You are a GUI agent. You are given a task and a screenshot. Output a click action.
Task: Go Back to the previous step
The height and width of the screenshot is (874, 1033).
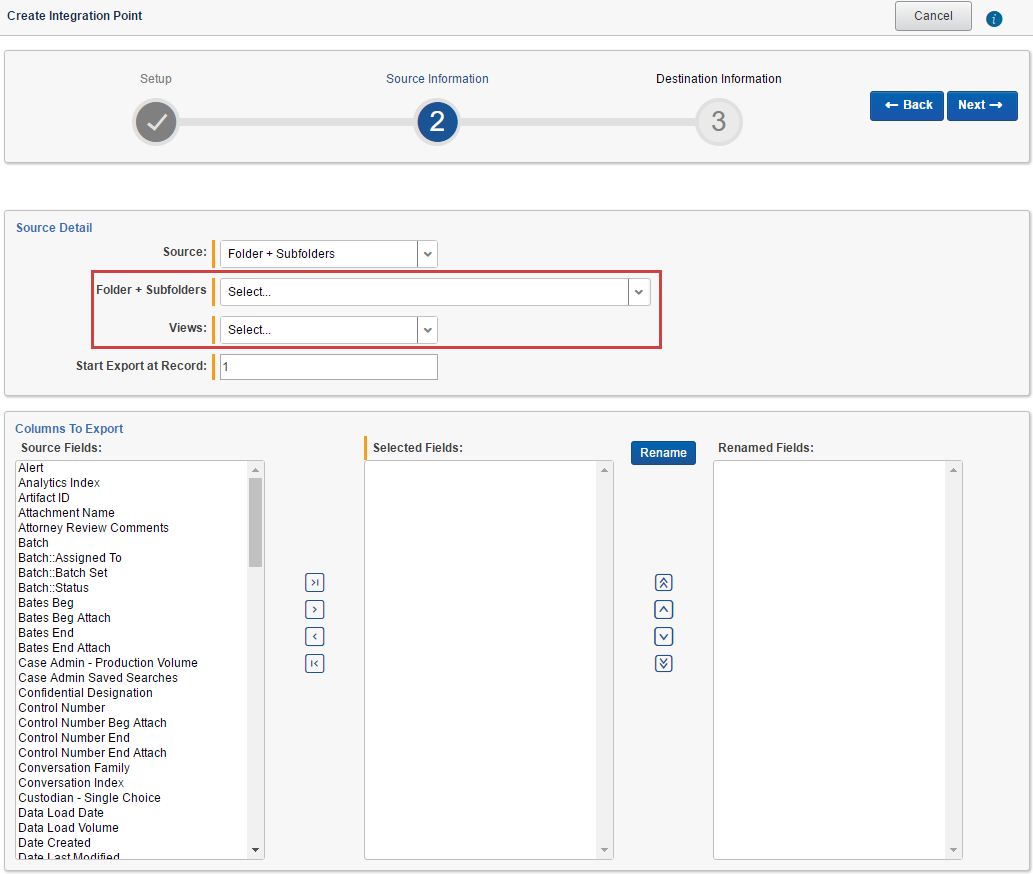907,105
